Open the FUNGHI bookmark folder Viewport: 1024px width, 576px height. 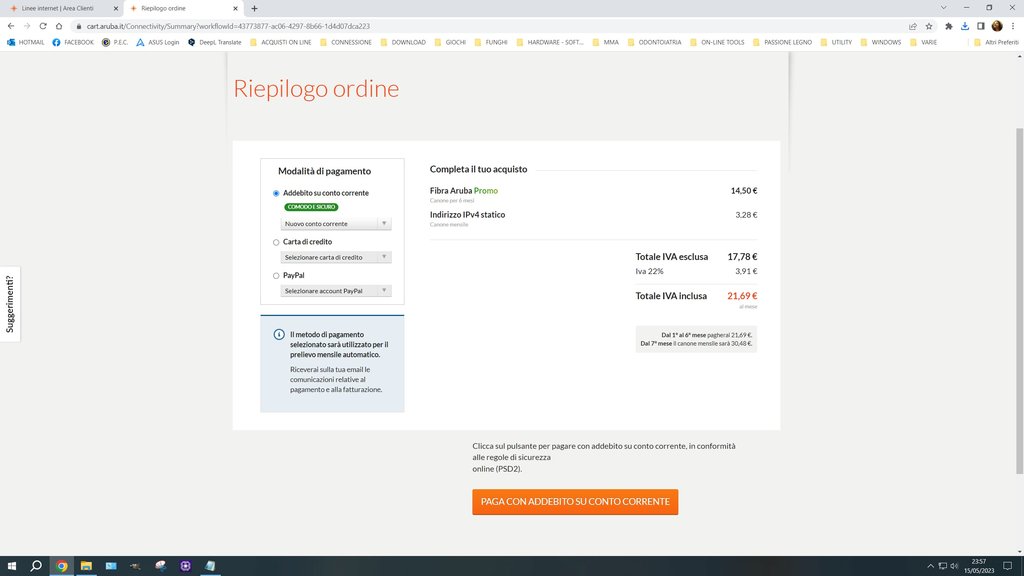coord(490,42)
